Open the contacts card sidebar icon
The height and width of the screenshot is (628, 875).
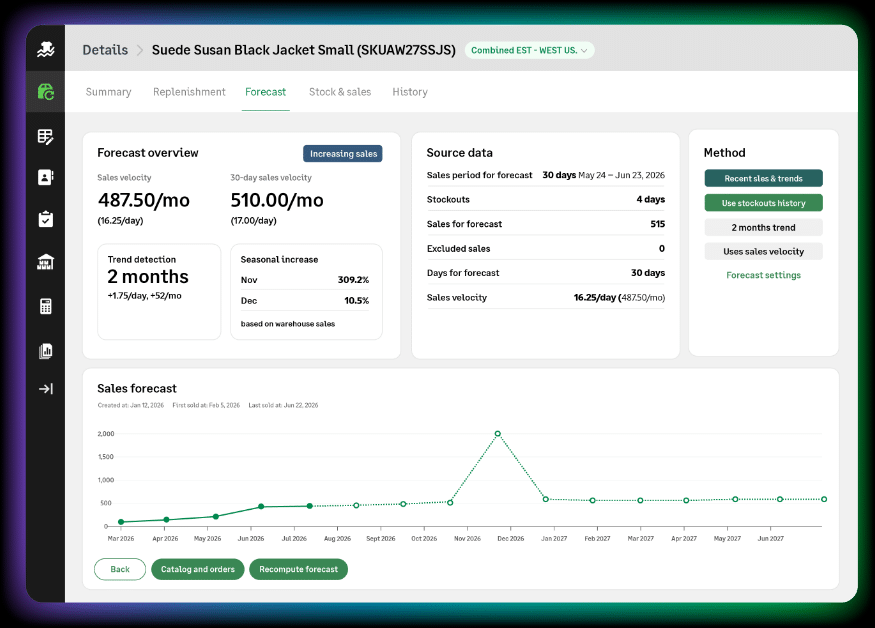click(46, 178)
